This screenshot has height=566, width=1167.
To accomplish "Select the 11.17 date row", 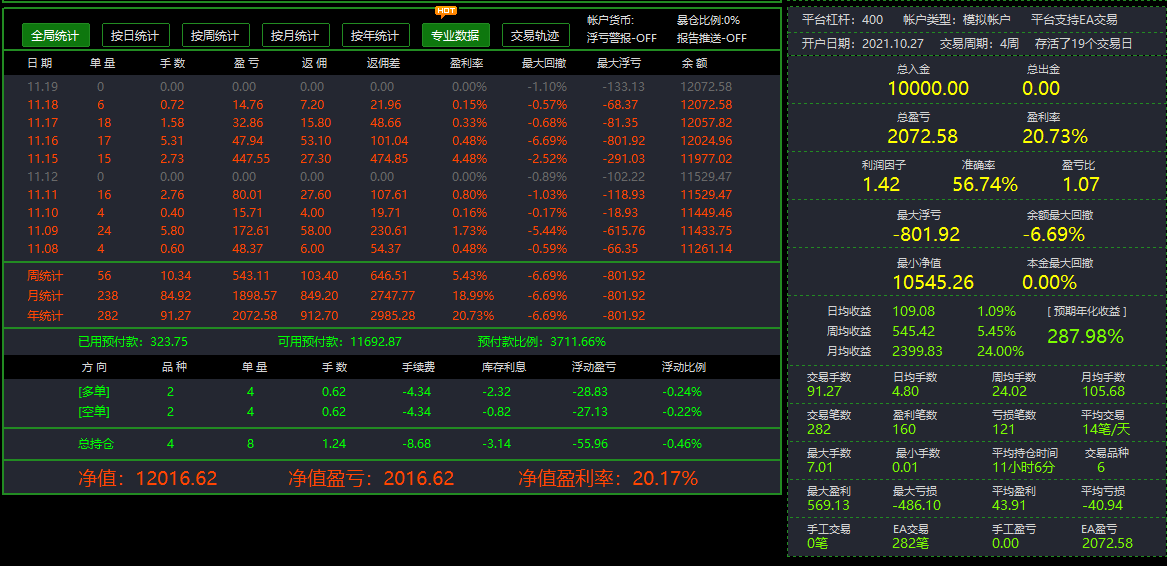I will (391, 123).
